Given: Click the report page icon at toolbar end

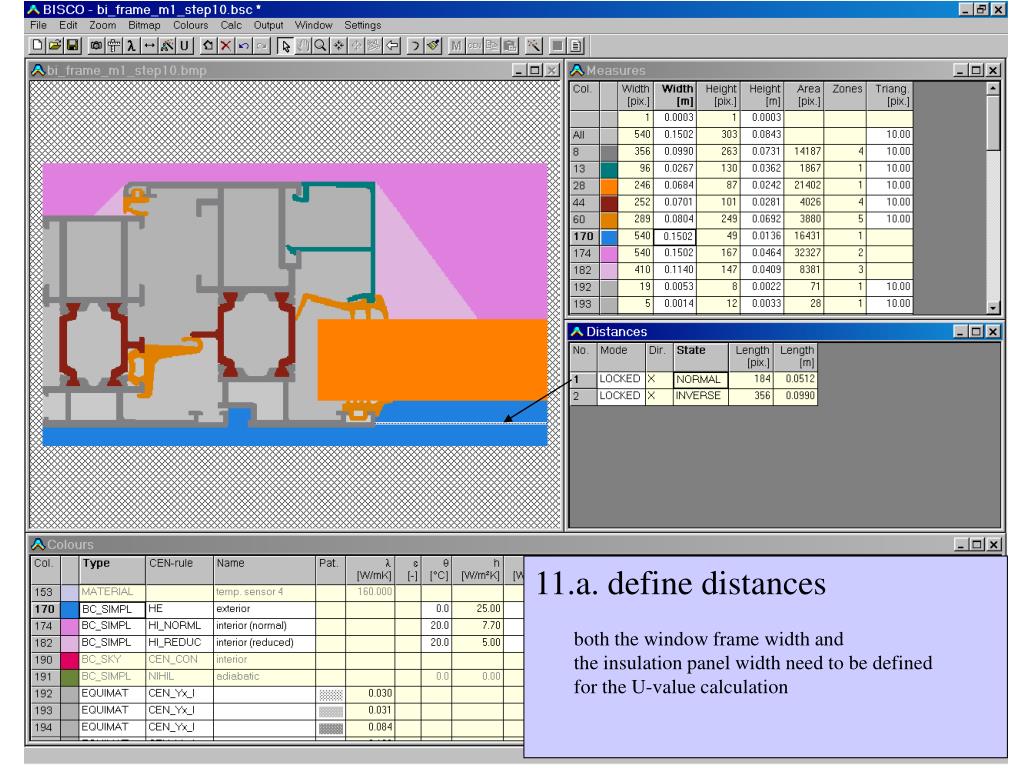Looking at the screenshot, I should (575, 46).
